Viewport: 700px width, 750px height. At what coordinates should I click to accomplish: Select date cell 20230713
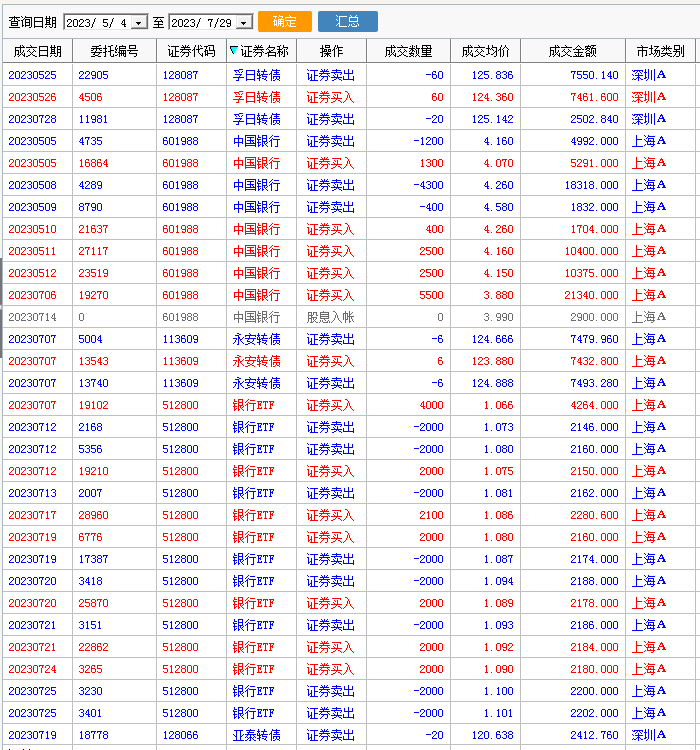pos(33,493)
